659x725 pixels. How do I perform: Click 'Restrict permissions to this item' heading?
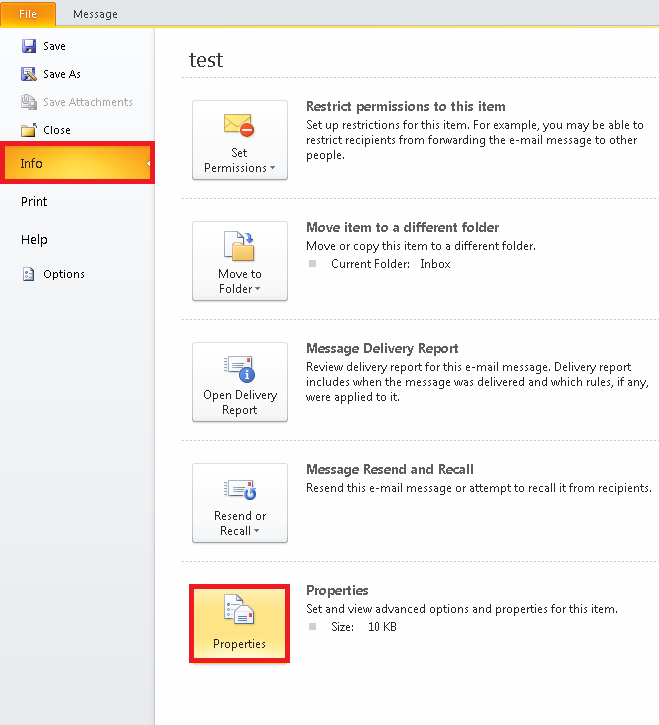[406, 106]
